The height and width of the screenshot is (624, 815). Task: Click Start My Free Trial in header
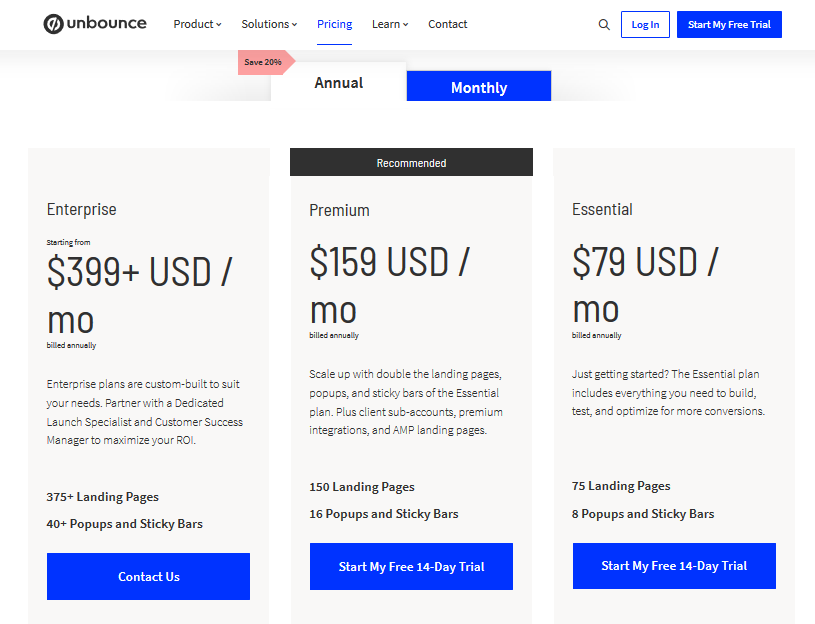pyautogui.click(x=729, y=24)
